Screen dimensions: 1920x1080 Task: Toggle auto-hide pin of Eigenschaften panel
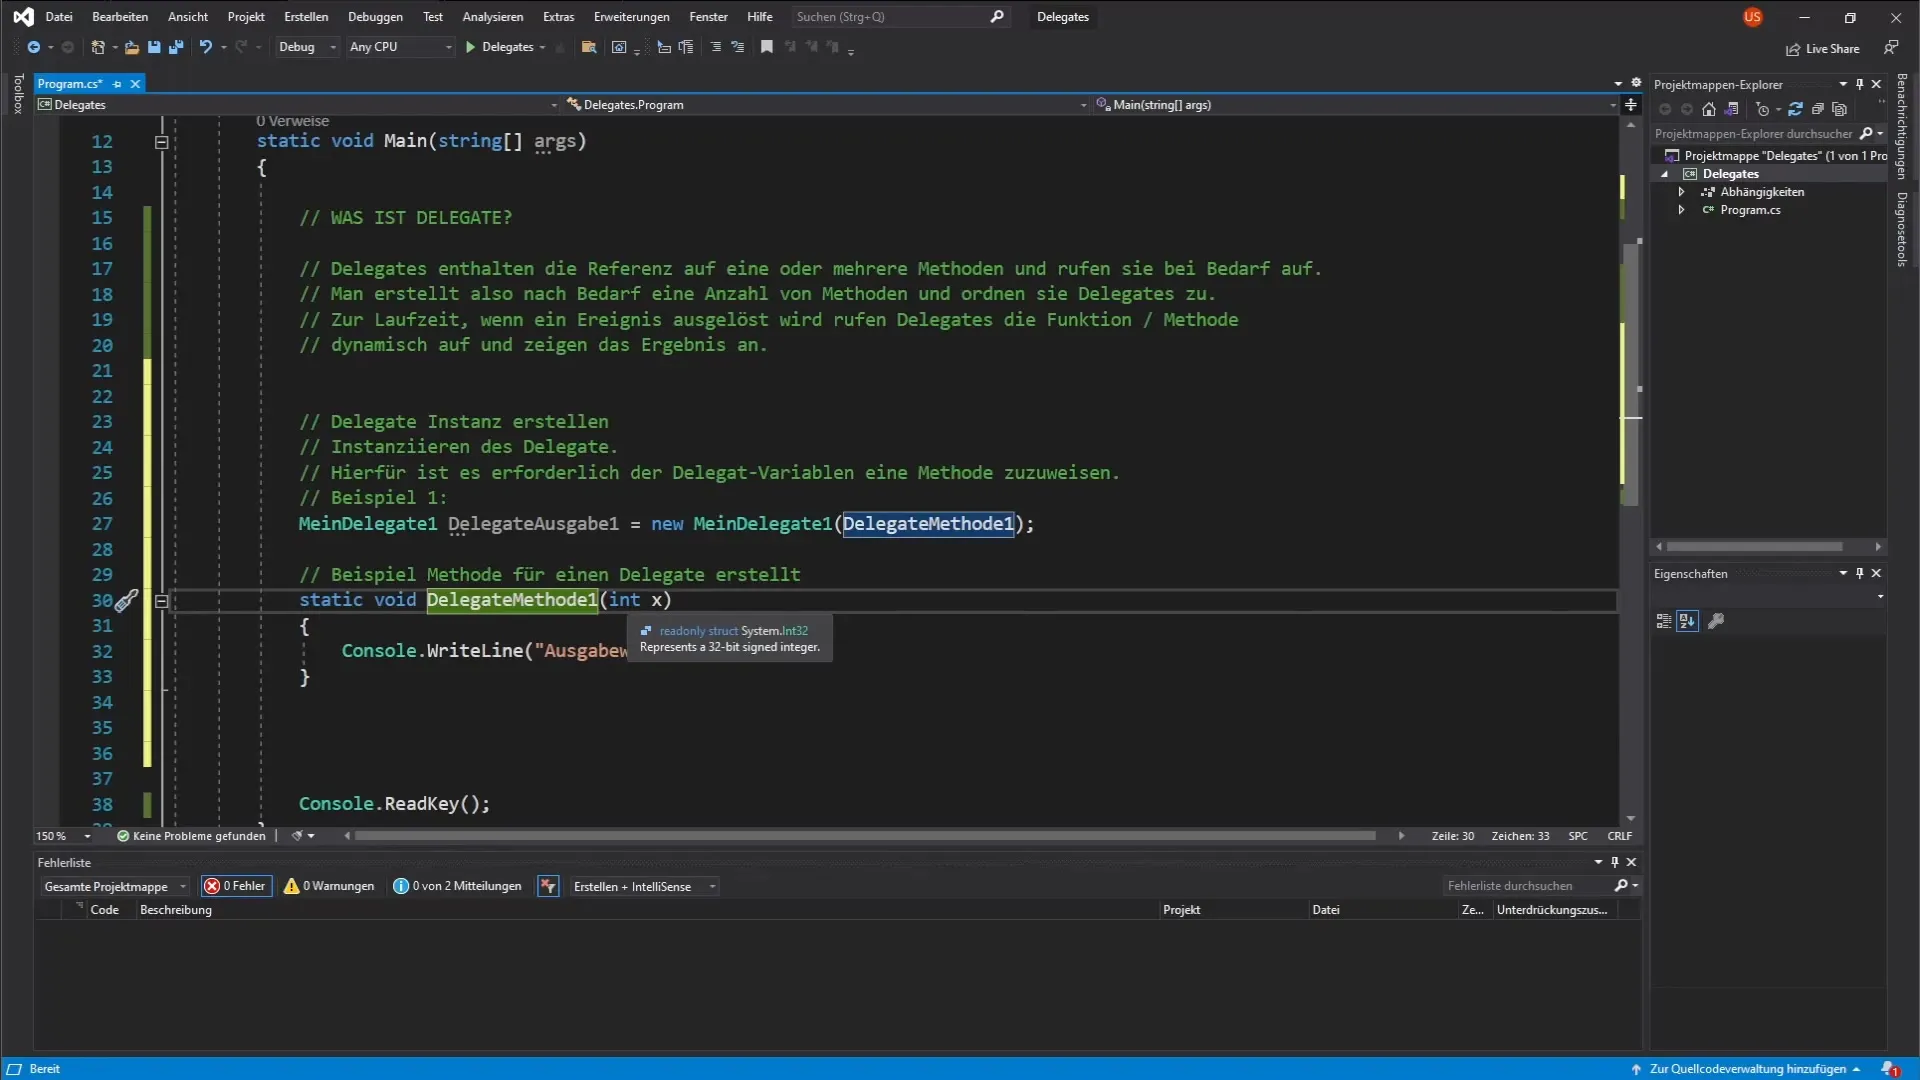pos(1860,573)
